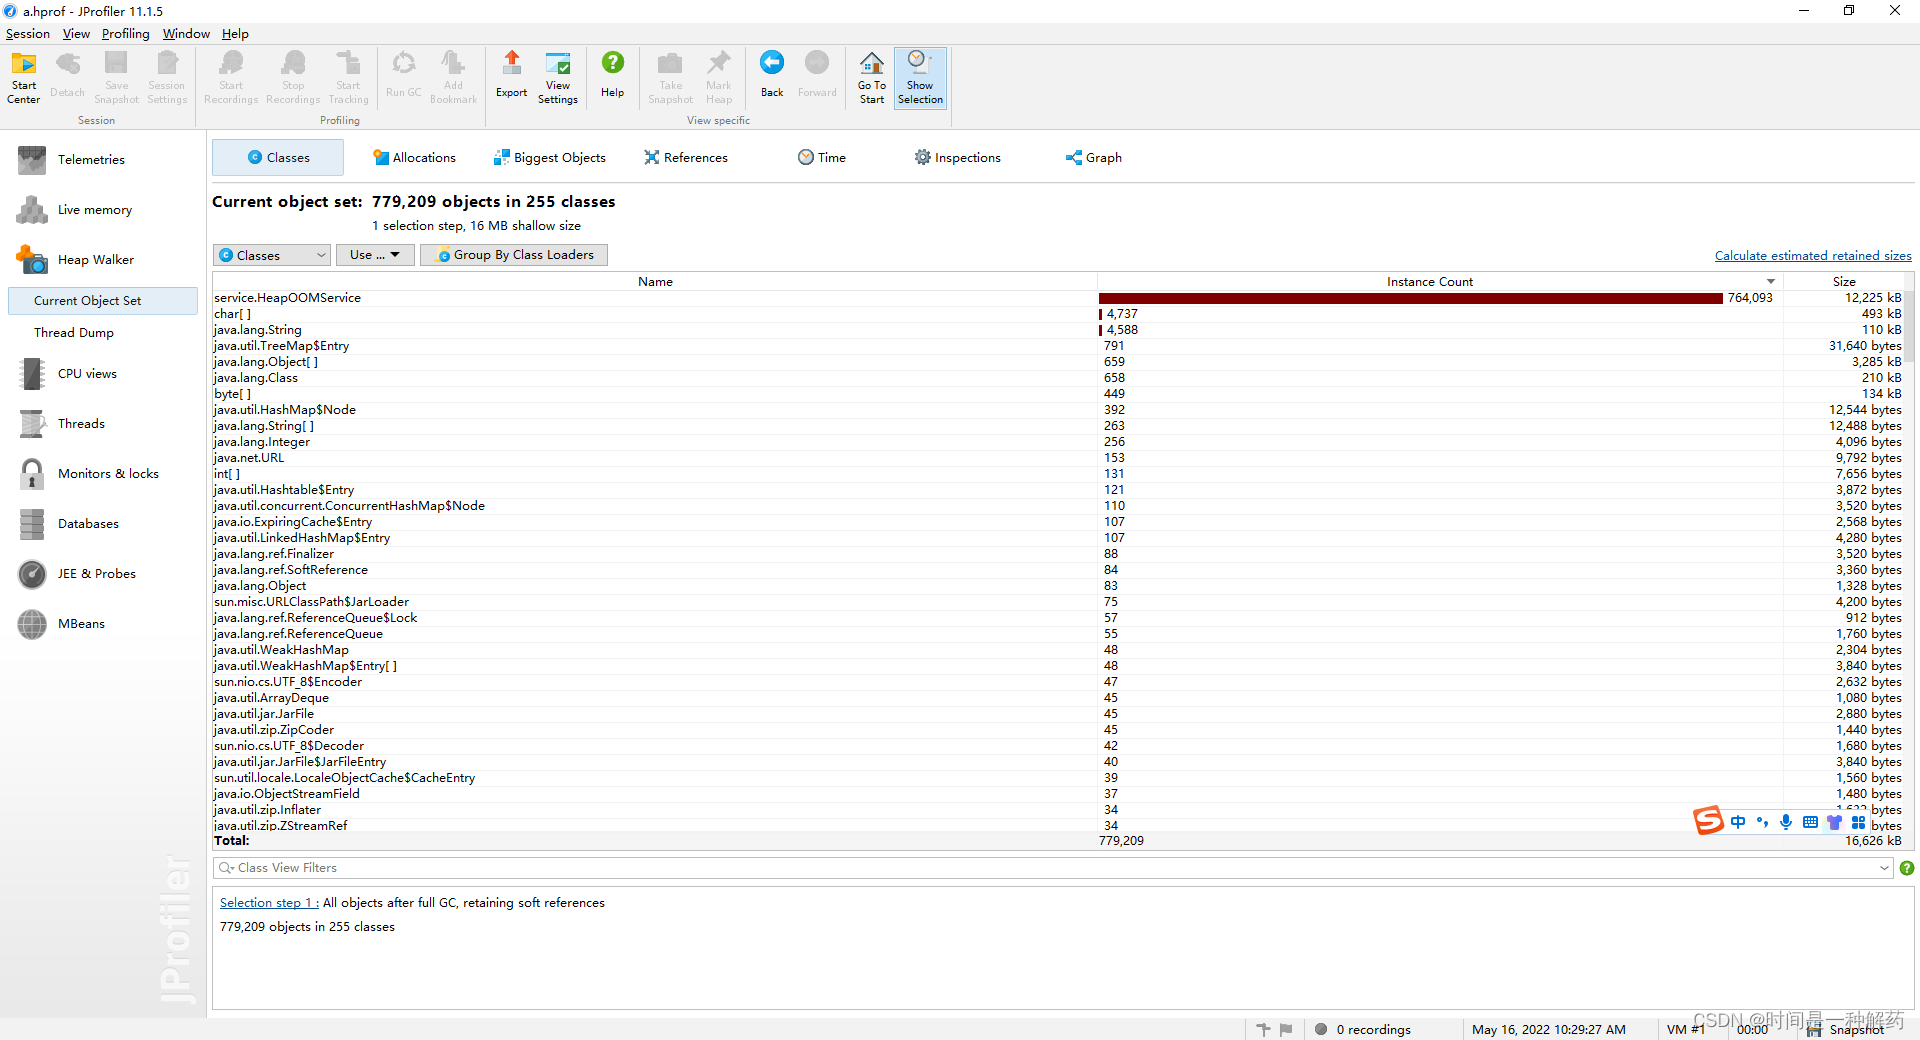Select Current Object Set in sidebar
Viewport: 1920px width, 1040px height.
pyautogui.click(x=103, y=300)
